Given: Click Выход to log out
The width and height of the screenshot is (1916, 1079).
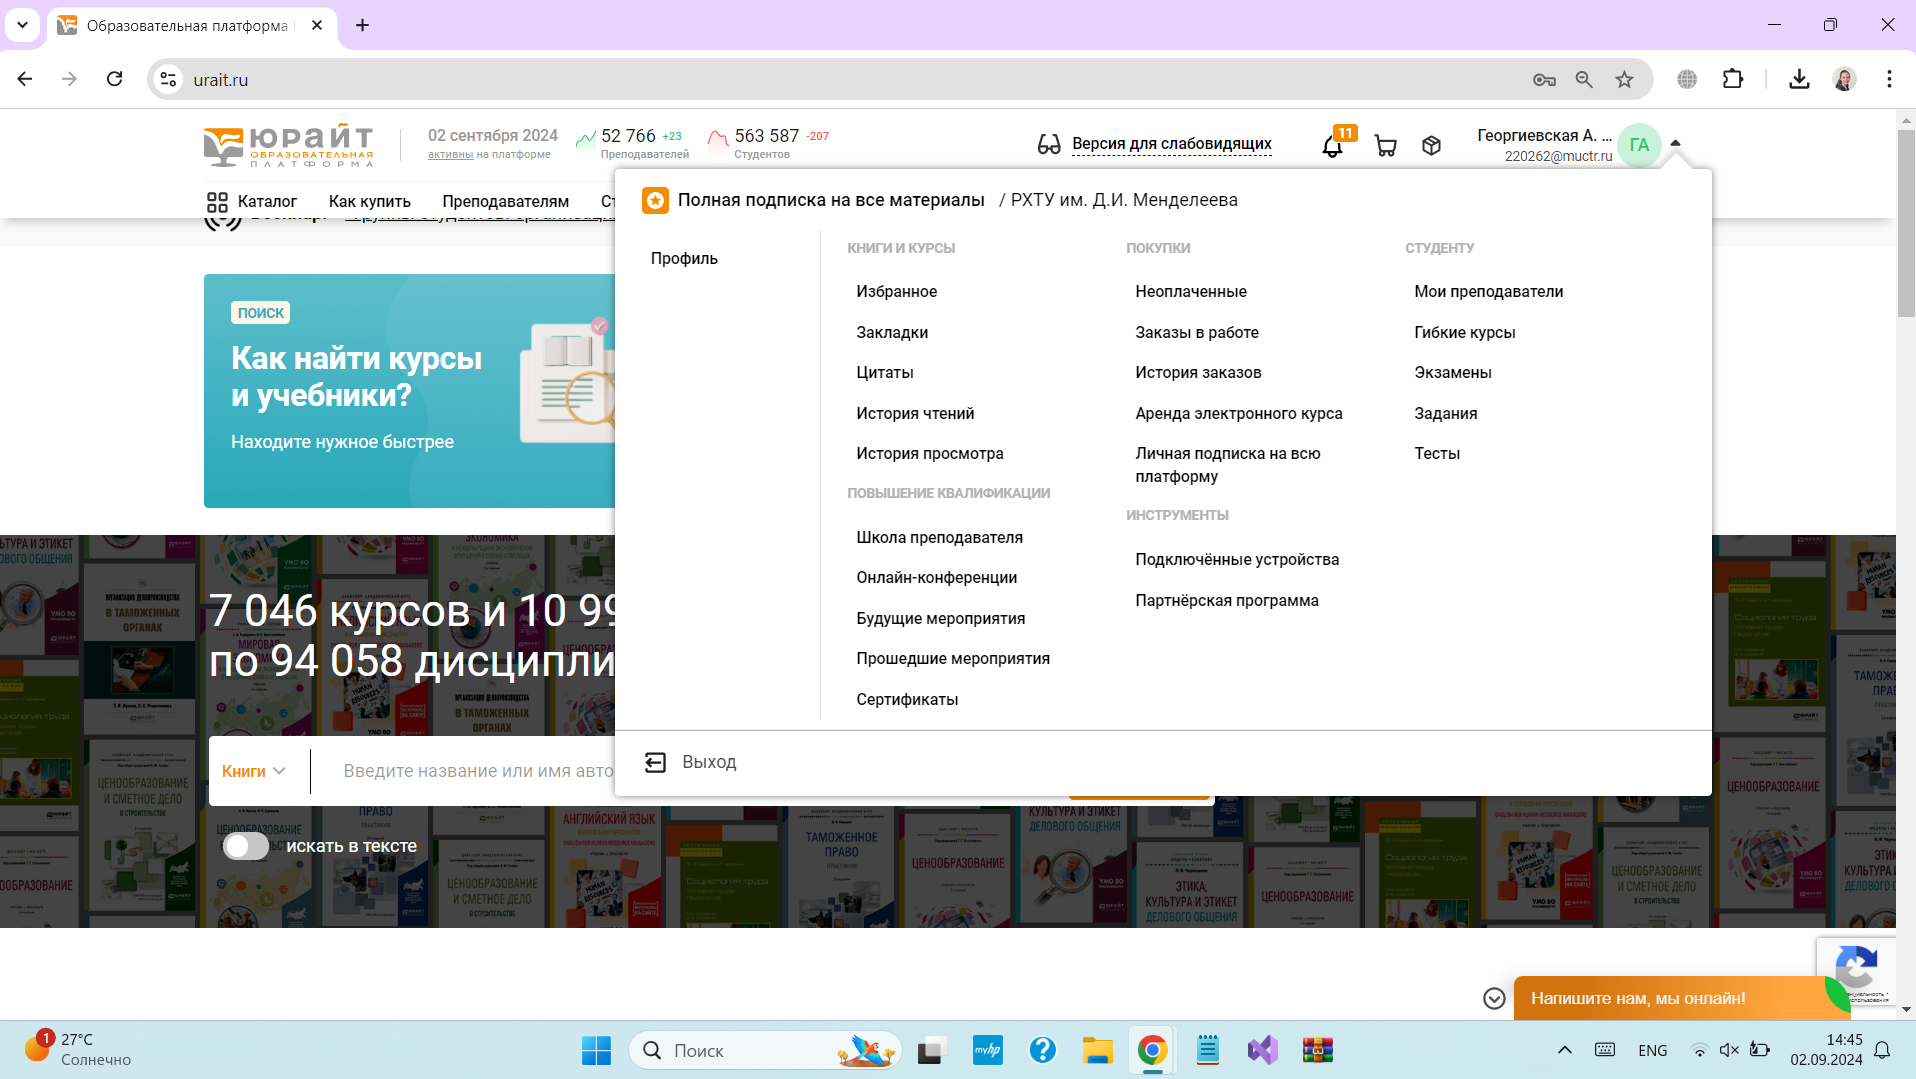Looking at the screenshot, I should point(709,762).
